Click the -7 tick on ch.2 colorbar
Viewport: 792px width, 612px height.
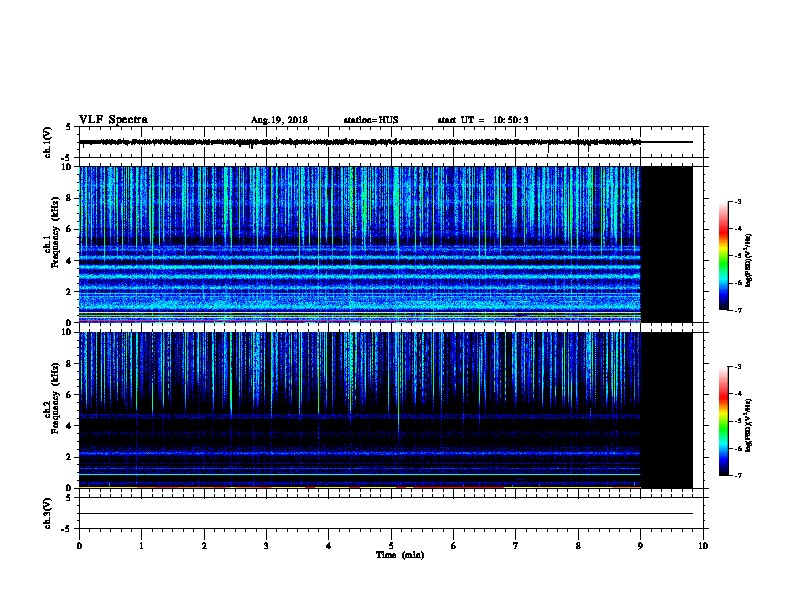pyautogui.click(x=737, y=475)
